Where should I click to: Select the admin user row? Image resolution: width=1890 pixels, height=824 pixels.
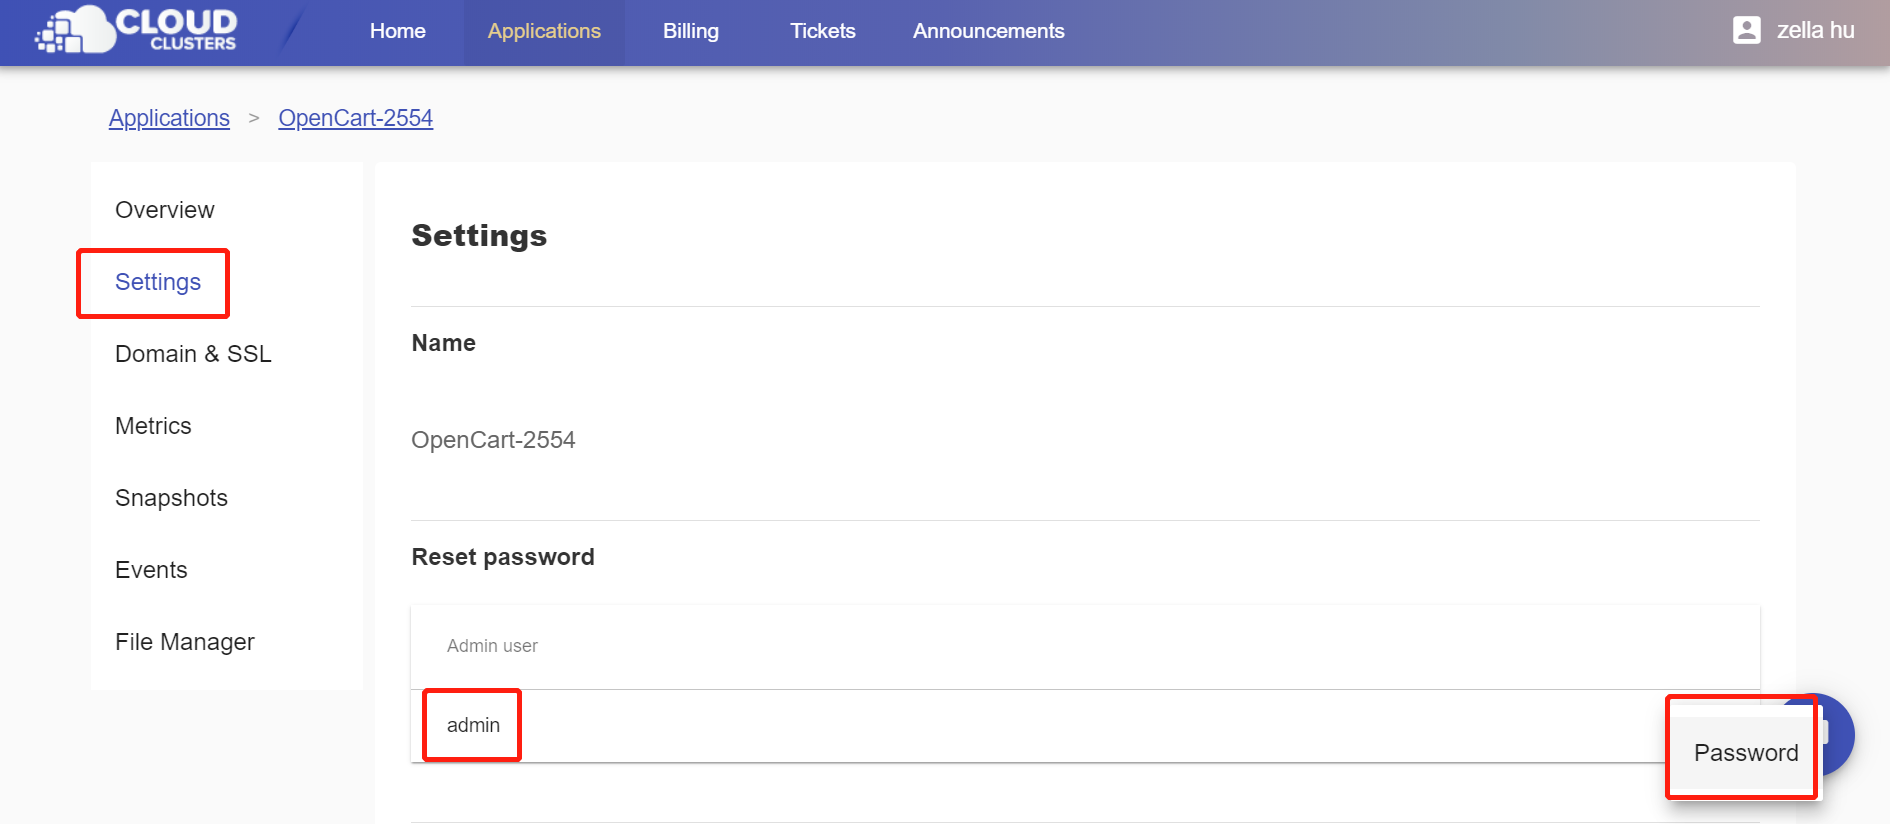(473, 725)
